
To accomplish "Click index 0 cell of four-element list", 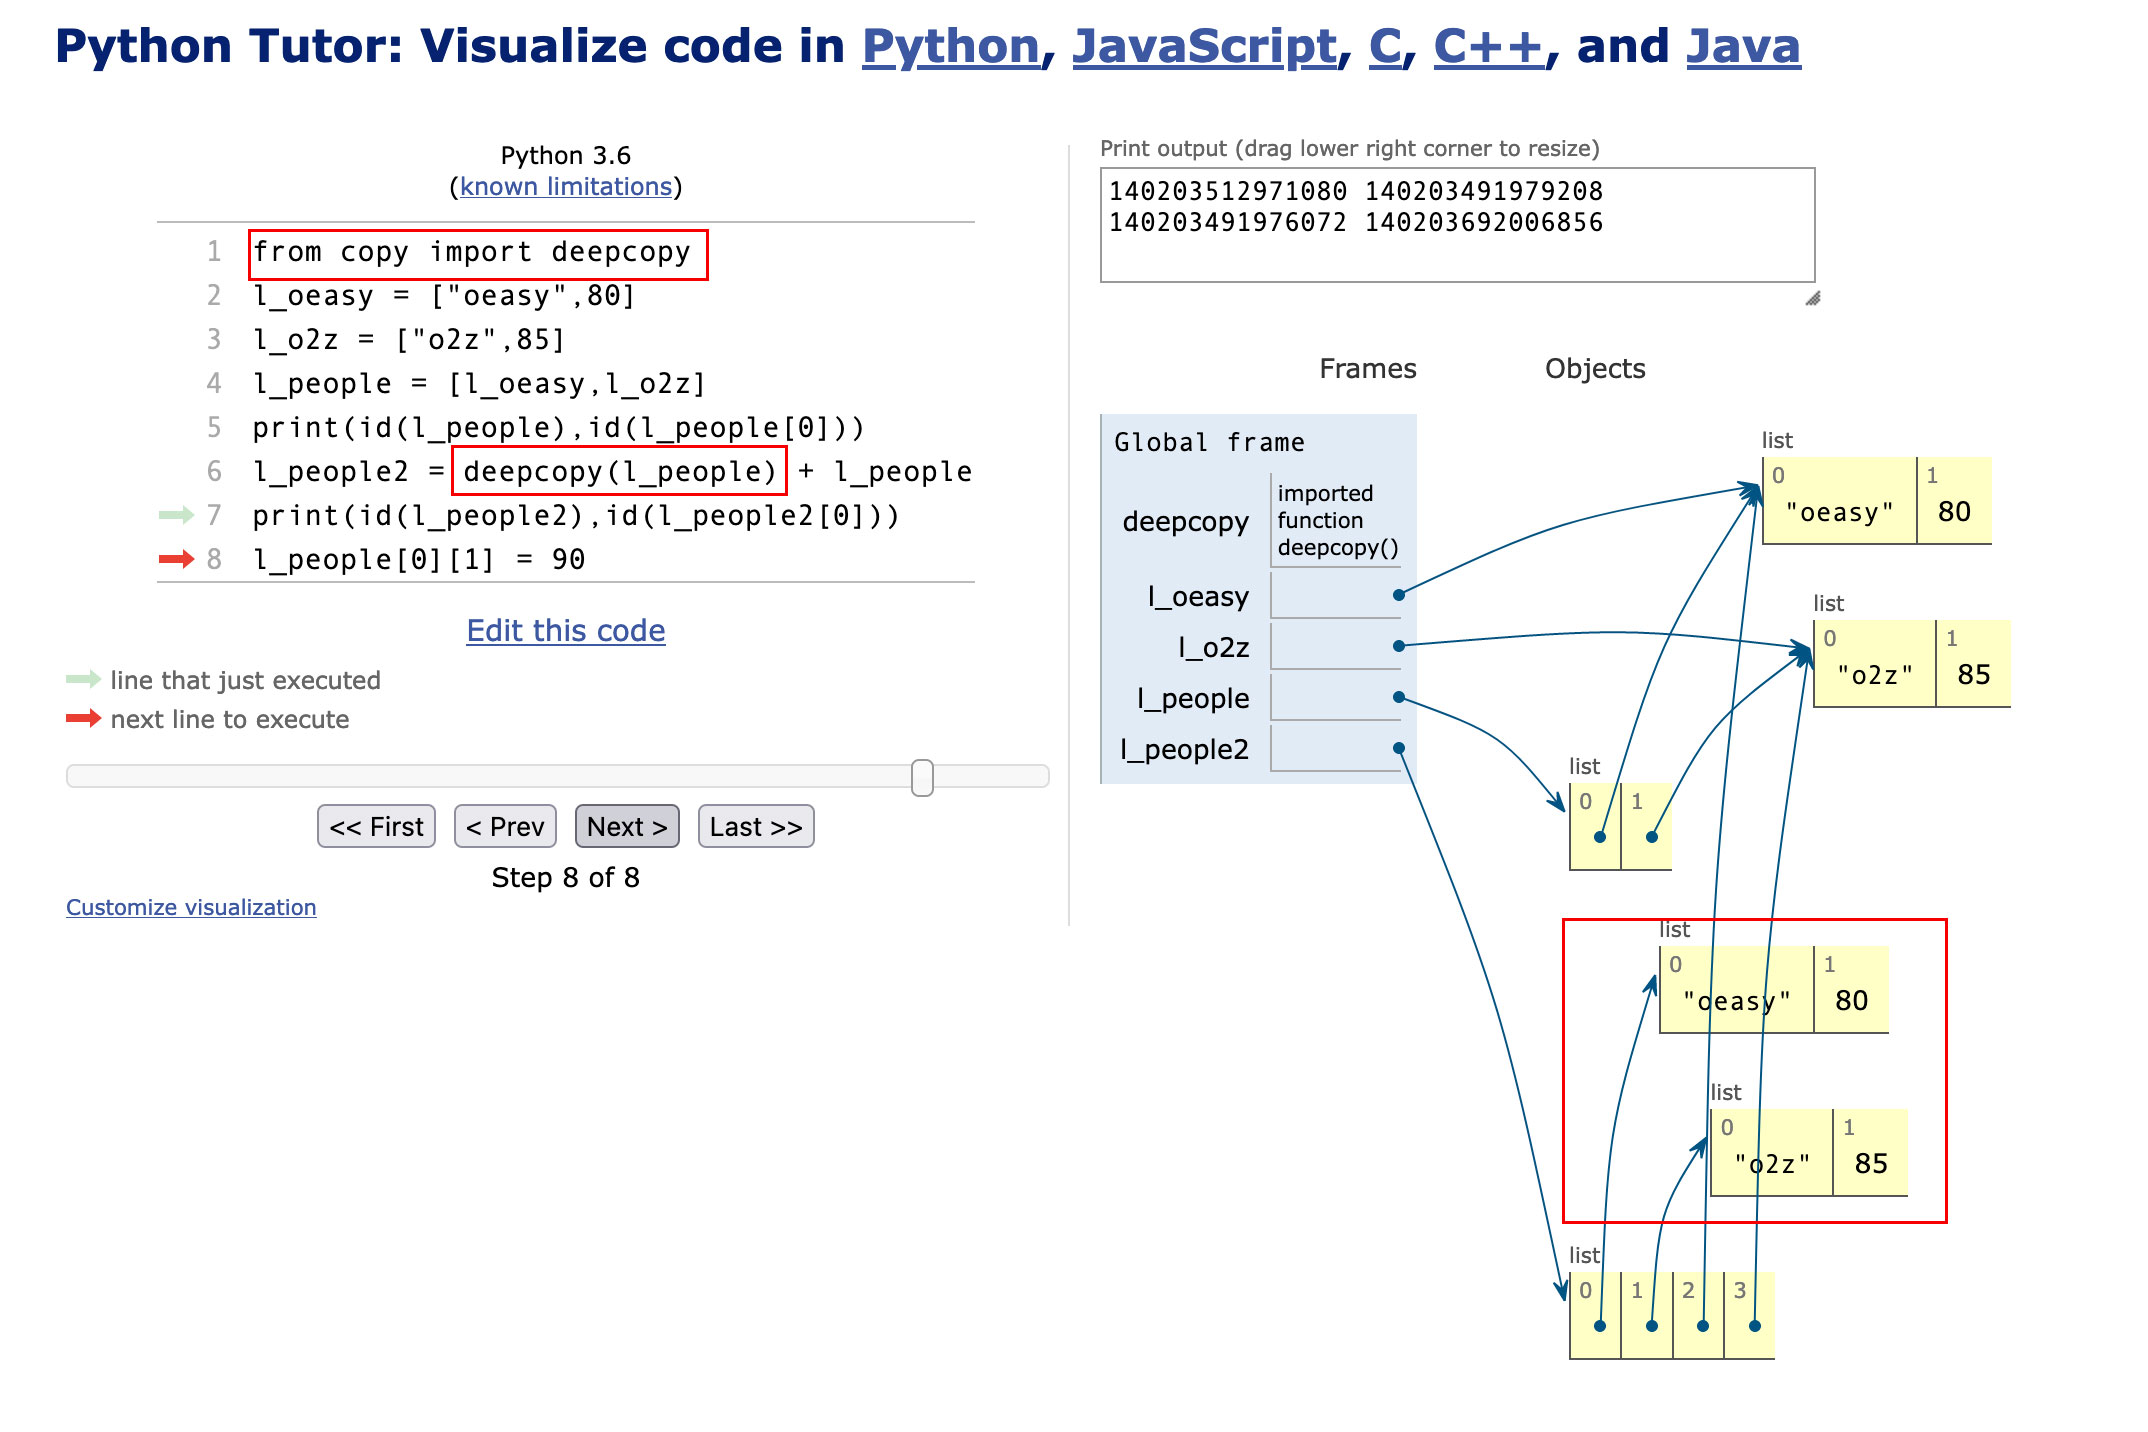I will point(1595,1316).
